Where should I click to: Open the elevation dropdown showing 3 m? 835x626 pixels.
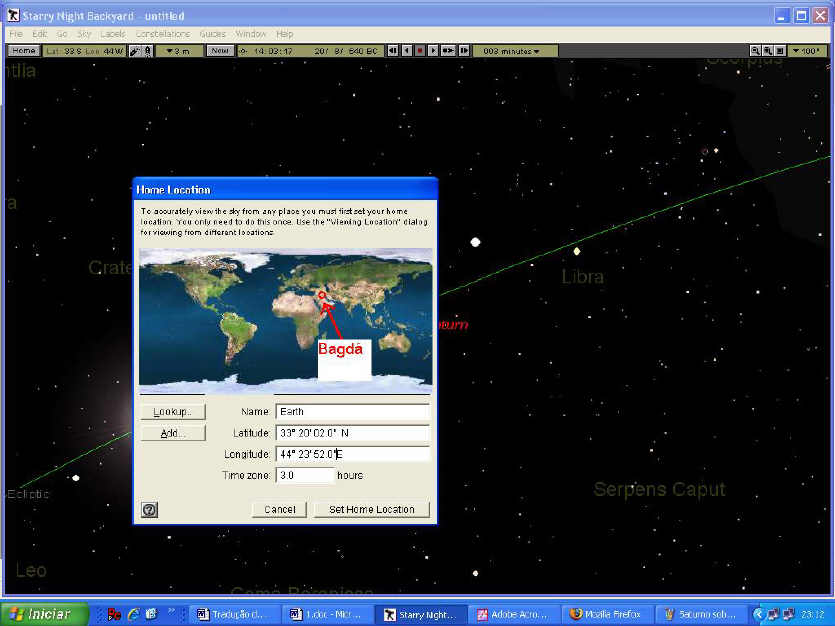[x=179, y=51]
